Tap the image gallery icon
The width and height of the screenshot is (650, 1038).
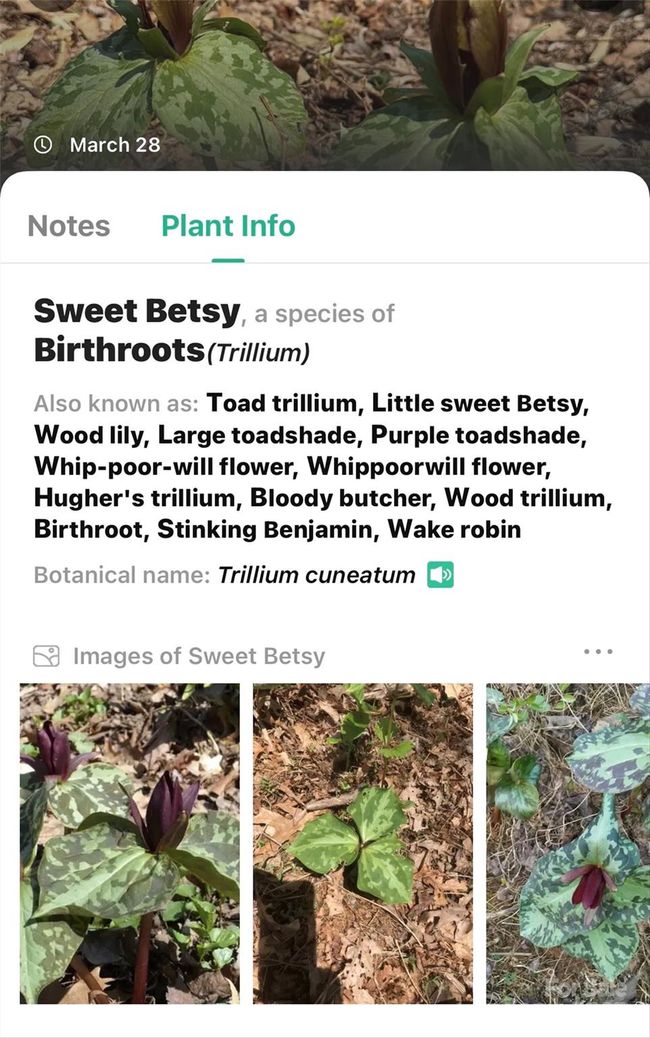click(46, 656)
